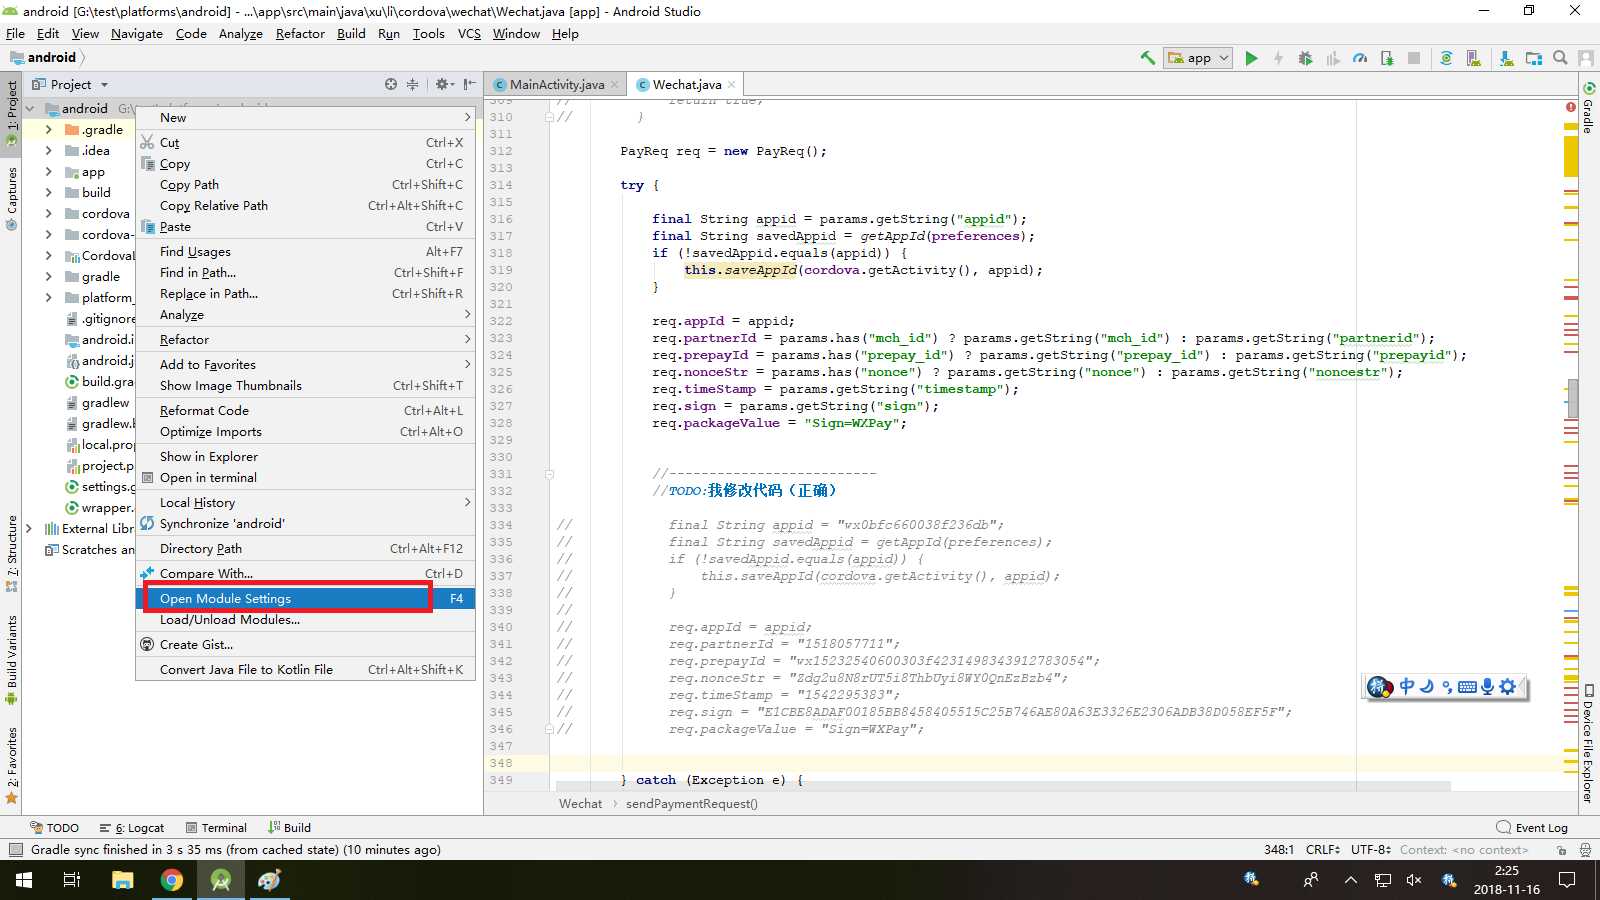Choose Copy Path in context menu
The height and width of the screenshot is (900, 1600).
305,184
